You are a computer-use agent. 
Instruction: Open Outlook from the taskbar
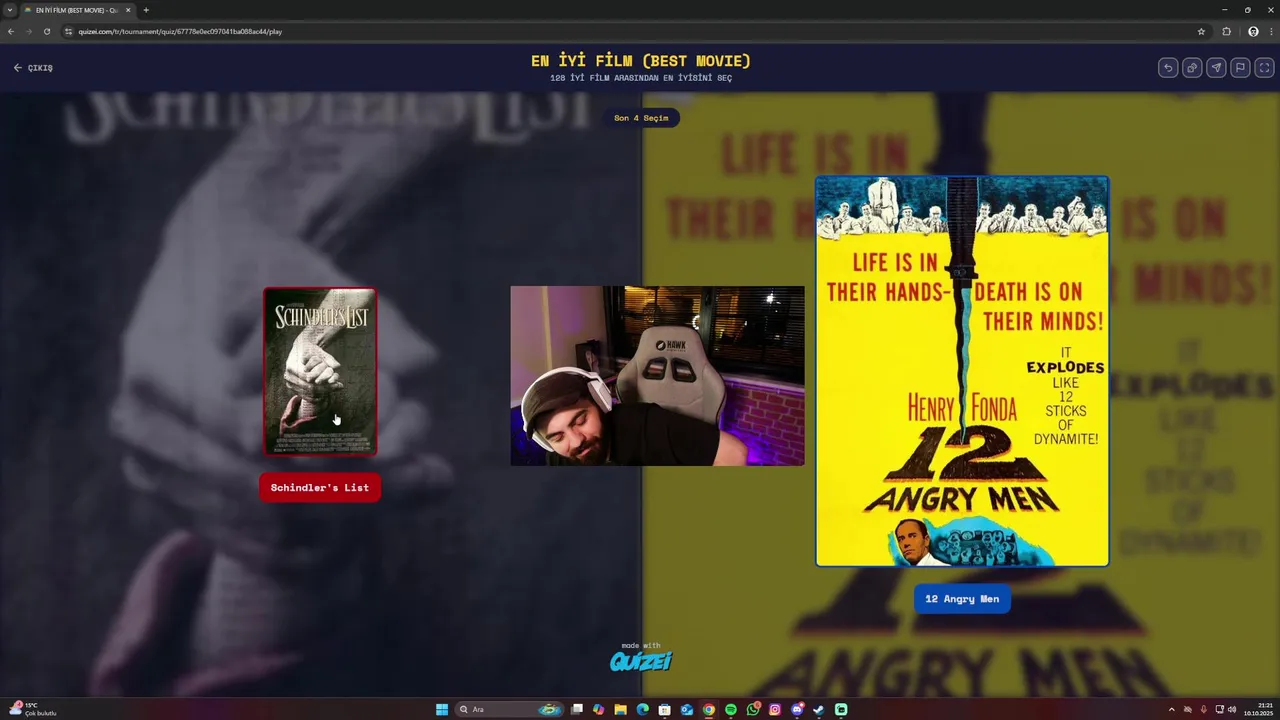coord(687,709)
